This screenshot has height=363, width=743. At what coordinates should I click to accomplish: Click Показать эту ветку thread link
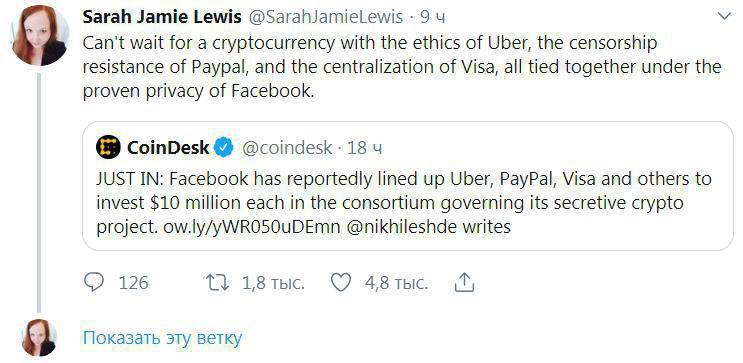163,338
